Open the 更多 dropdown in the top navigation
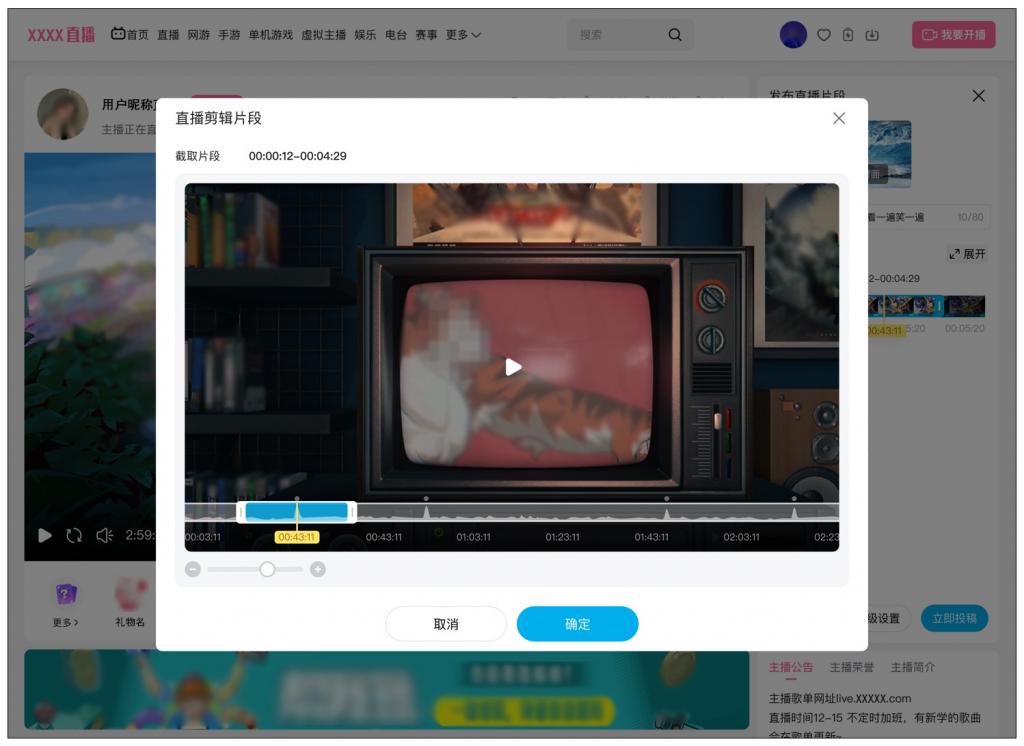Screen dimensions: 1024x746 point(463,35)
